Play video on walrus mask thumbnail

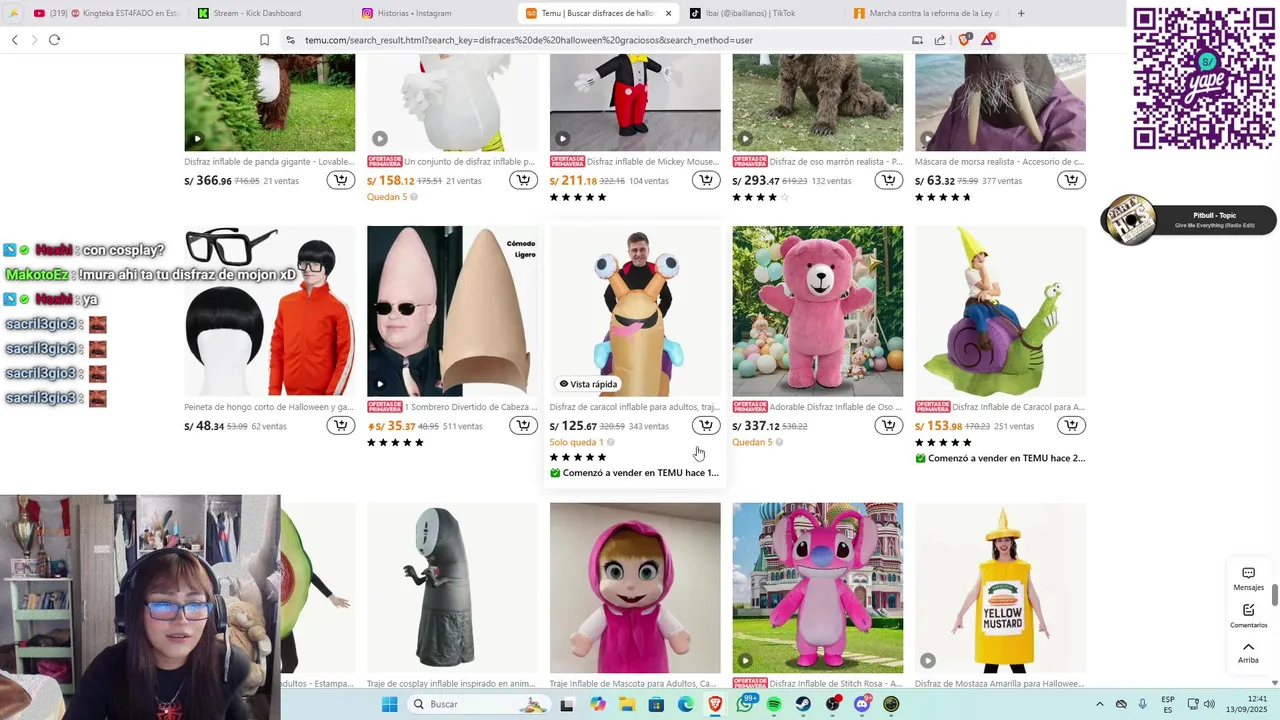click(x=928, y=139)
